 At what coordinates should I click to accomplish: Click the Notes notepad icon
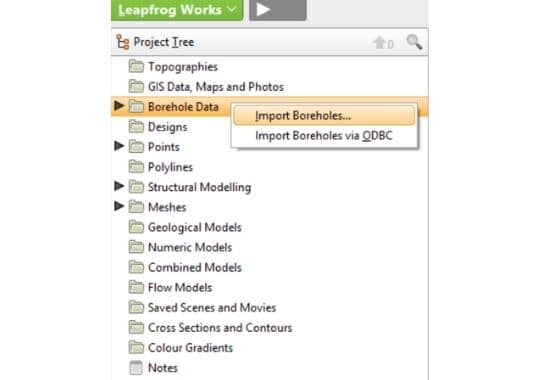[x=136, y=368]
